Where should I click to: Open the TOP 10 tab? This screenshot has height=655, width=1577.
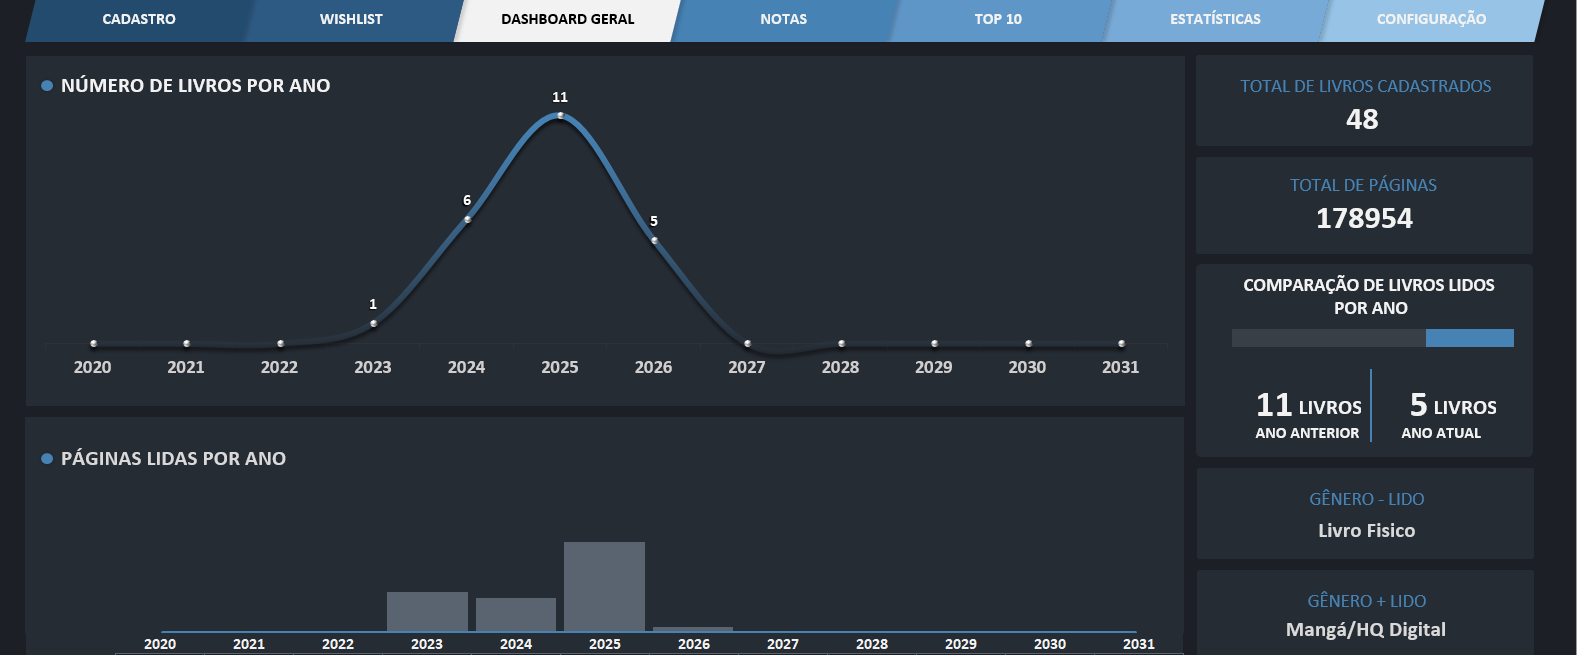pyautogui.click(x=998, y=20)
